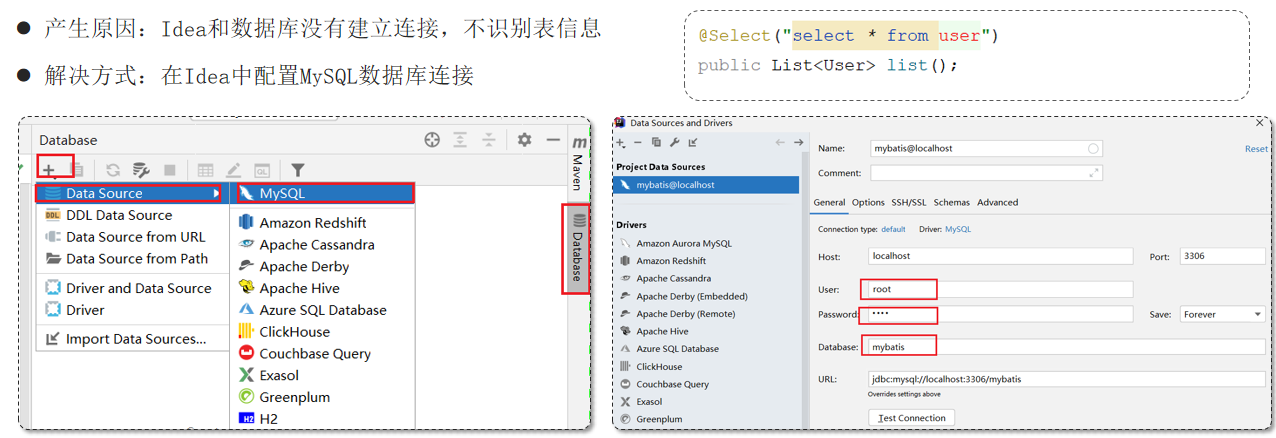Click the Name field mybatis@localhost
Viewport: 1276px width, 438px height.
(986, 148)
